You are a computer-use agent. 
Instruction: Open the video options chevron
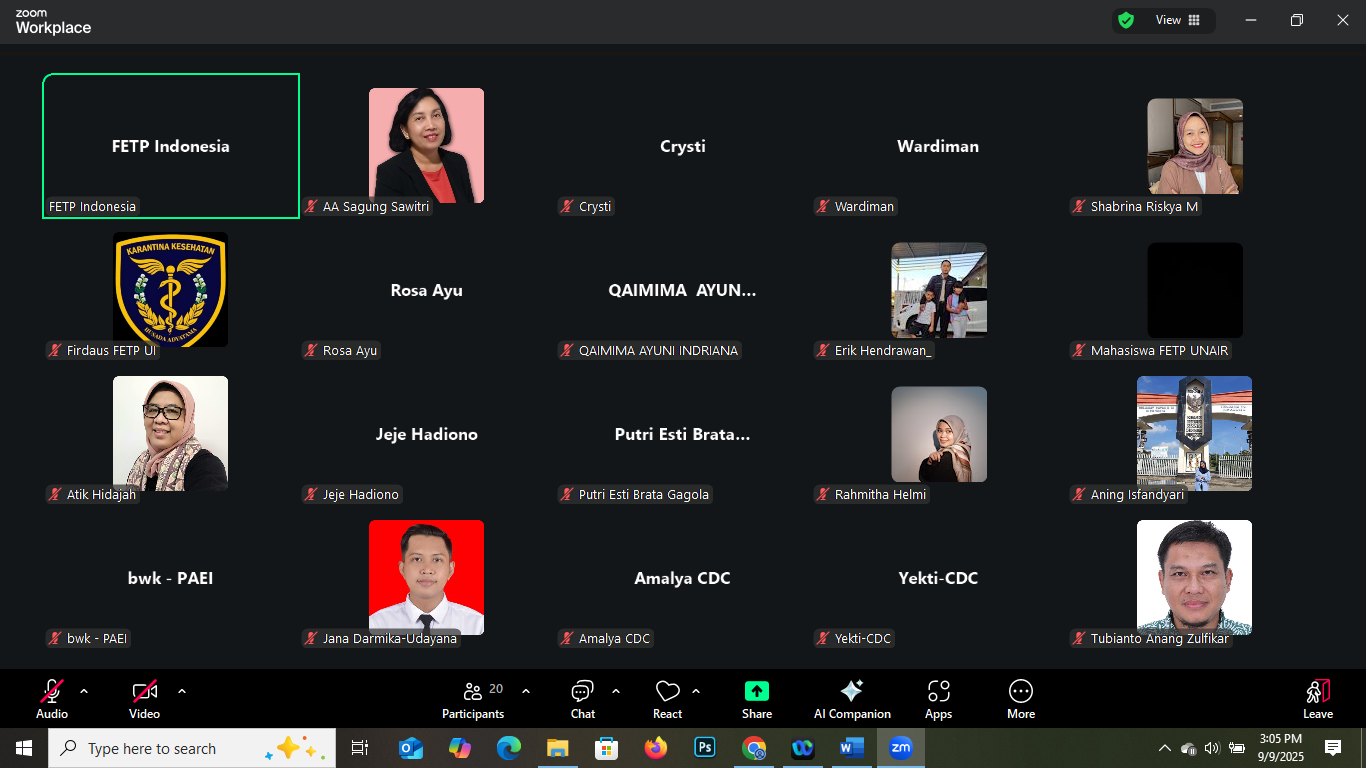pyautogui.click(x=182, y=691)
